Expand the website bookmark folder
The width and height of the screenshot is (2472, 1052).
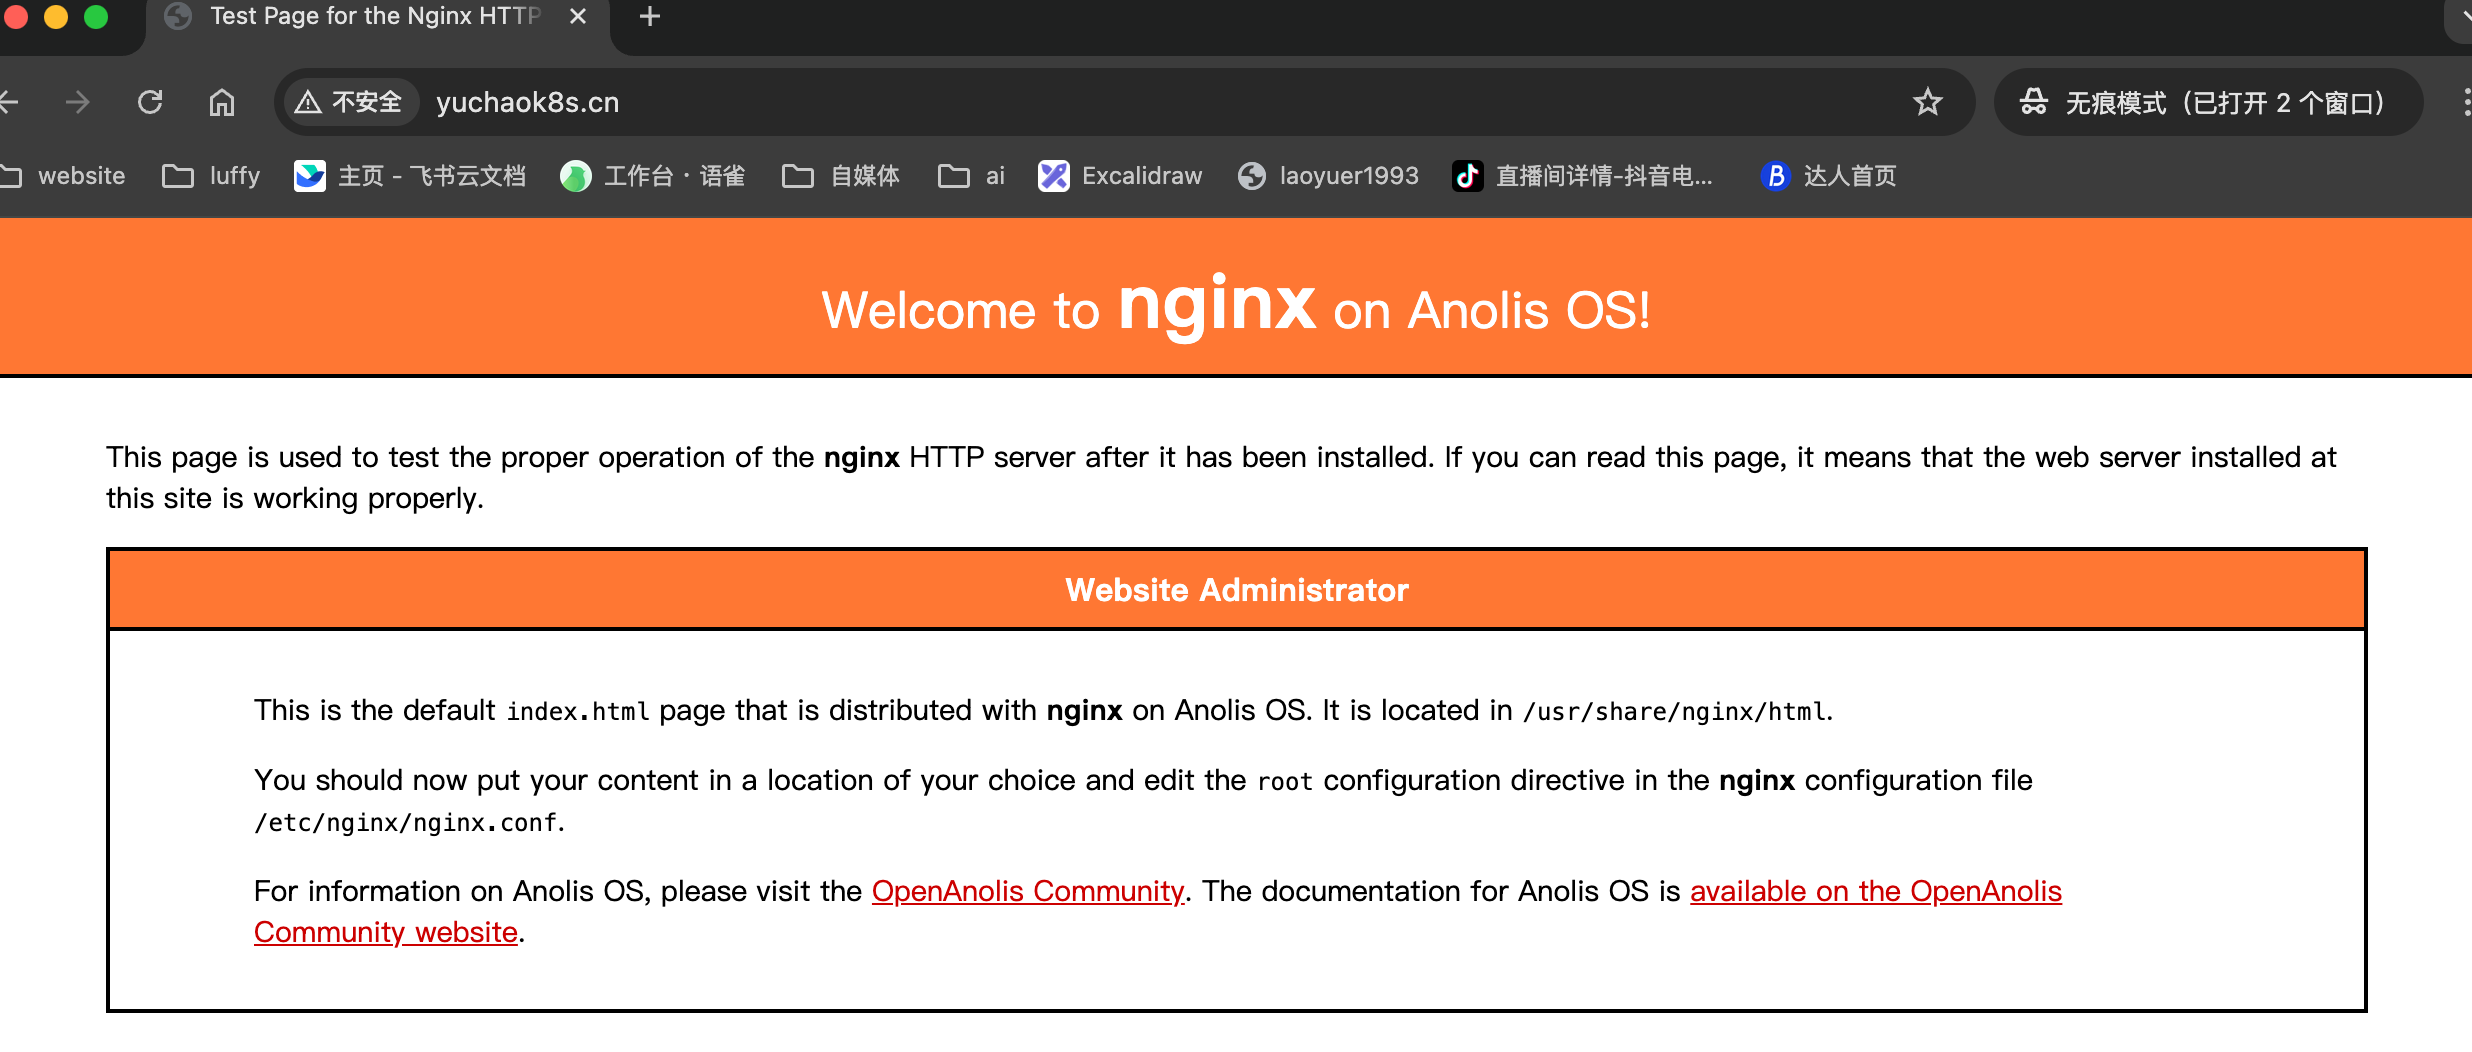(x=64, y=176)
